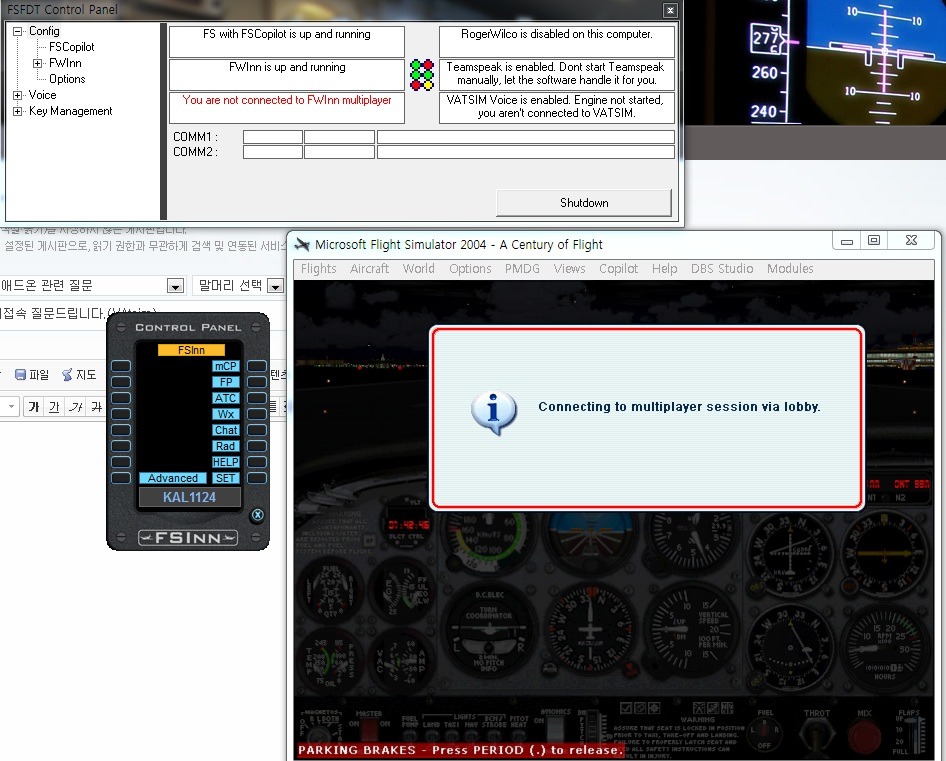This screenshot has width=946, height=761.
Task: Open the Views menu
Action: [x=569, y=269]
